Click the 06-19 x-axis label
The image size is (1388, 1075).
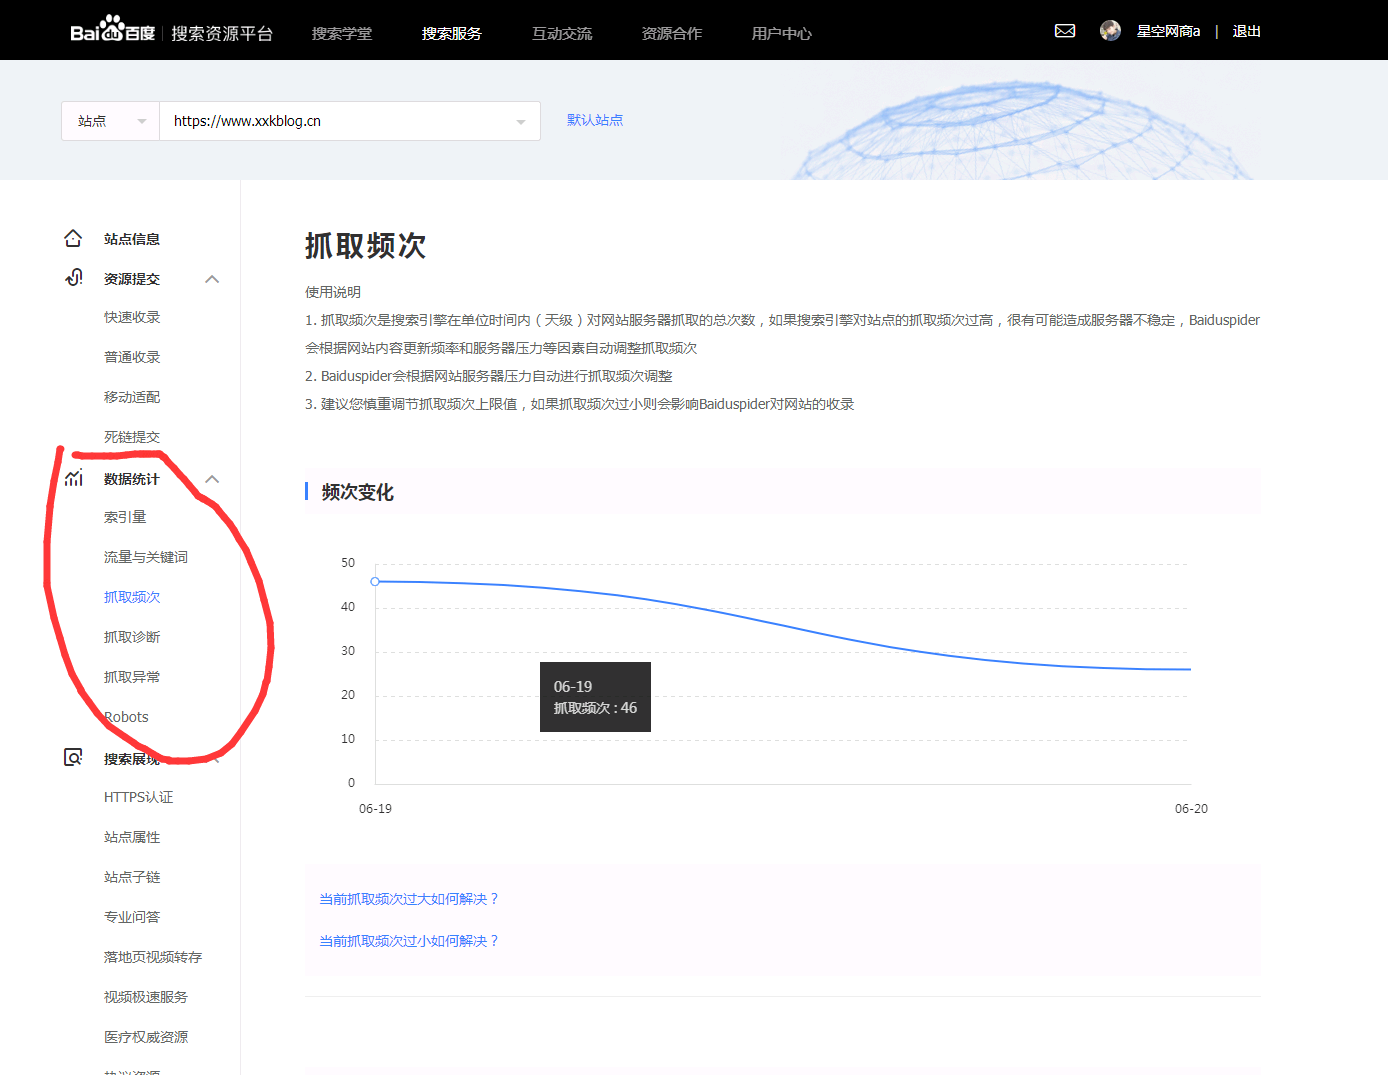[x=375, y=808]
